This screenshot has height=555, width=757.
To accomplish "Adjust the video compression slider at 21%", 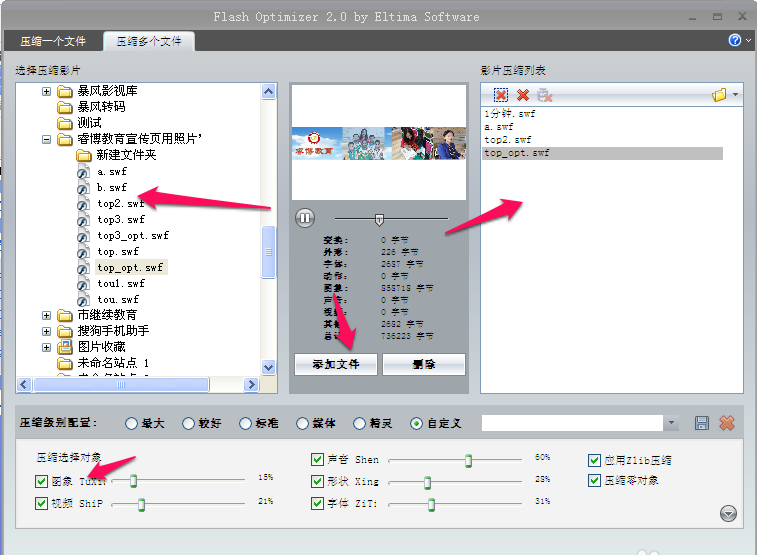I will 141,505.
